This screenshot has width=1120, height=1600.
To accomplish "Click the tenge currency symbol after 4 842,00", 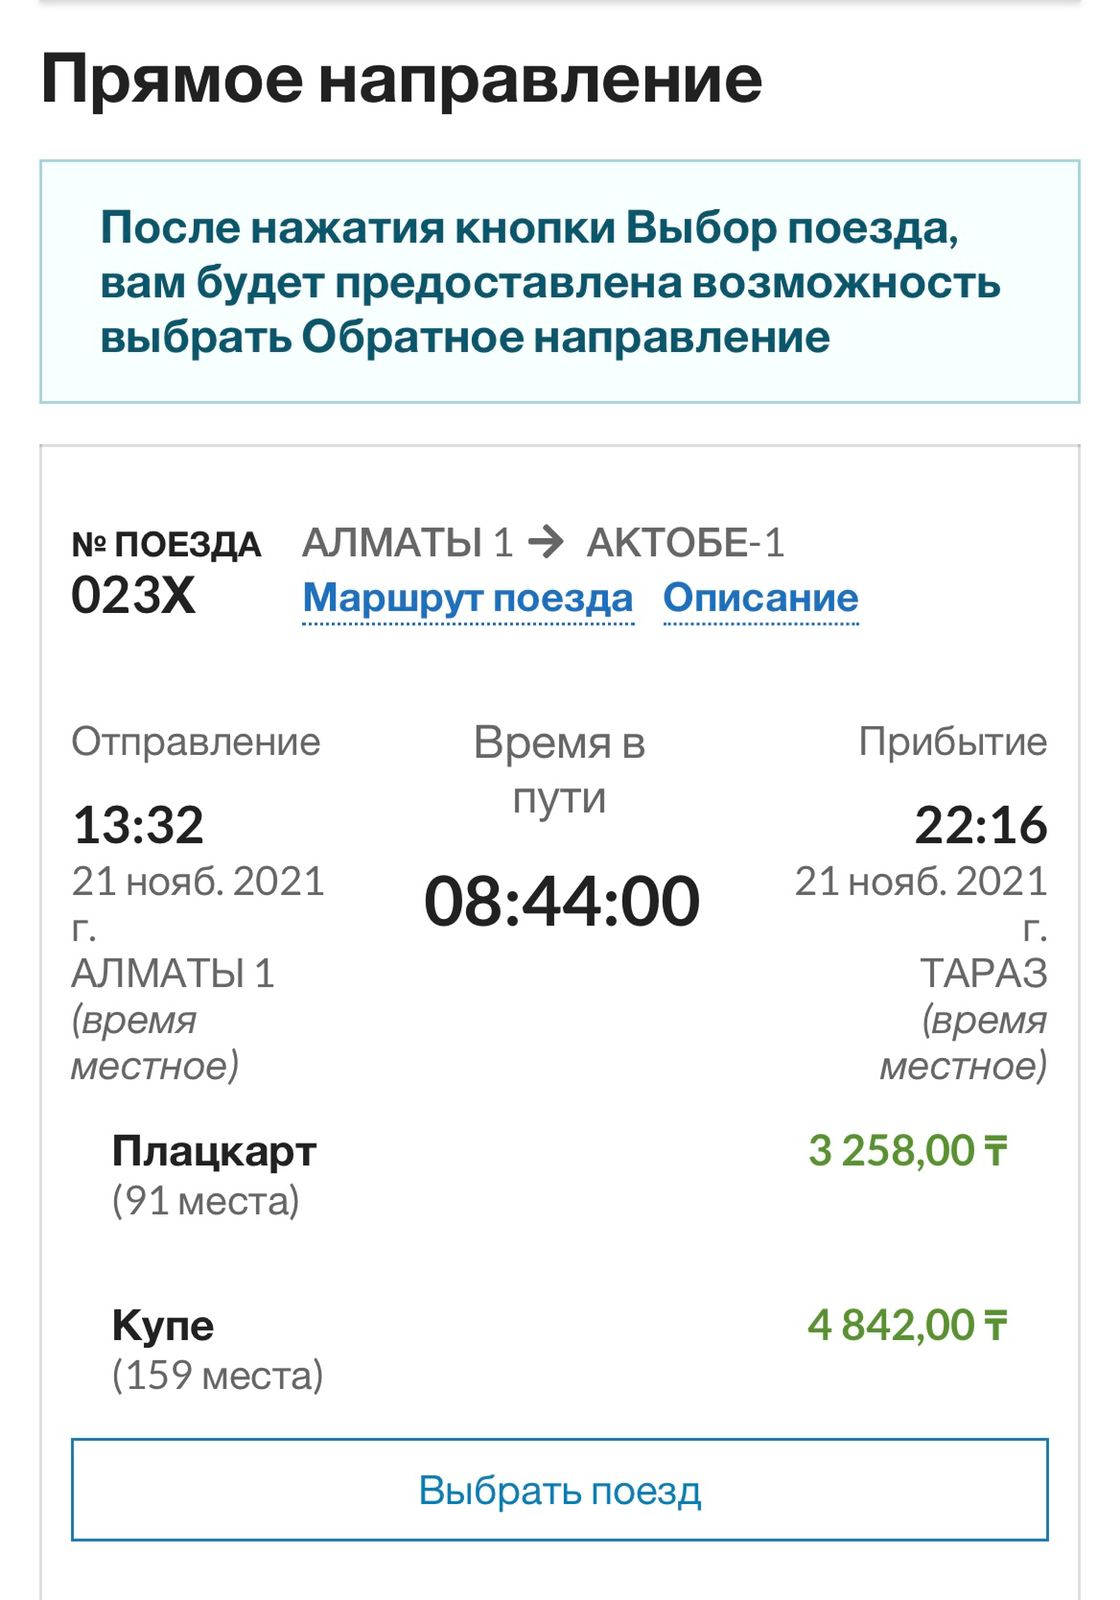I will pyautogui.click(x=996, y=1326).
